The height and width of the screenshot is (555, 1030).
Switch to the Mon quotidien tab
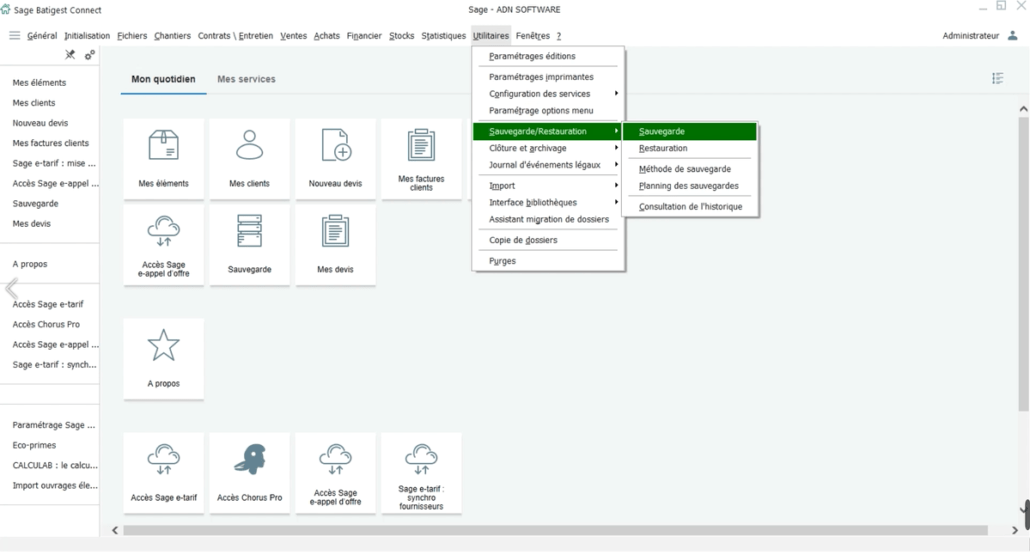coord(164,79)
